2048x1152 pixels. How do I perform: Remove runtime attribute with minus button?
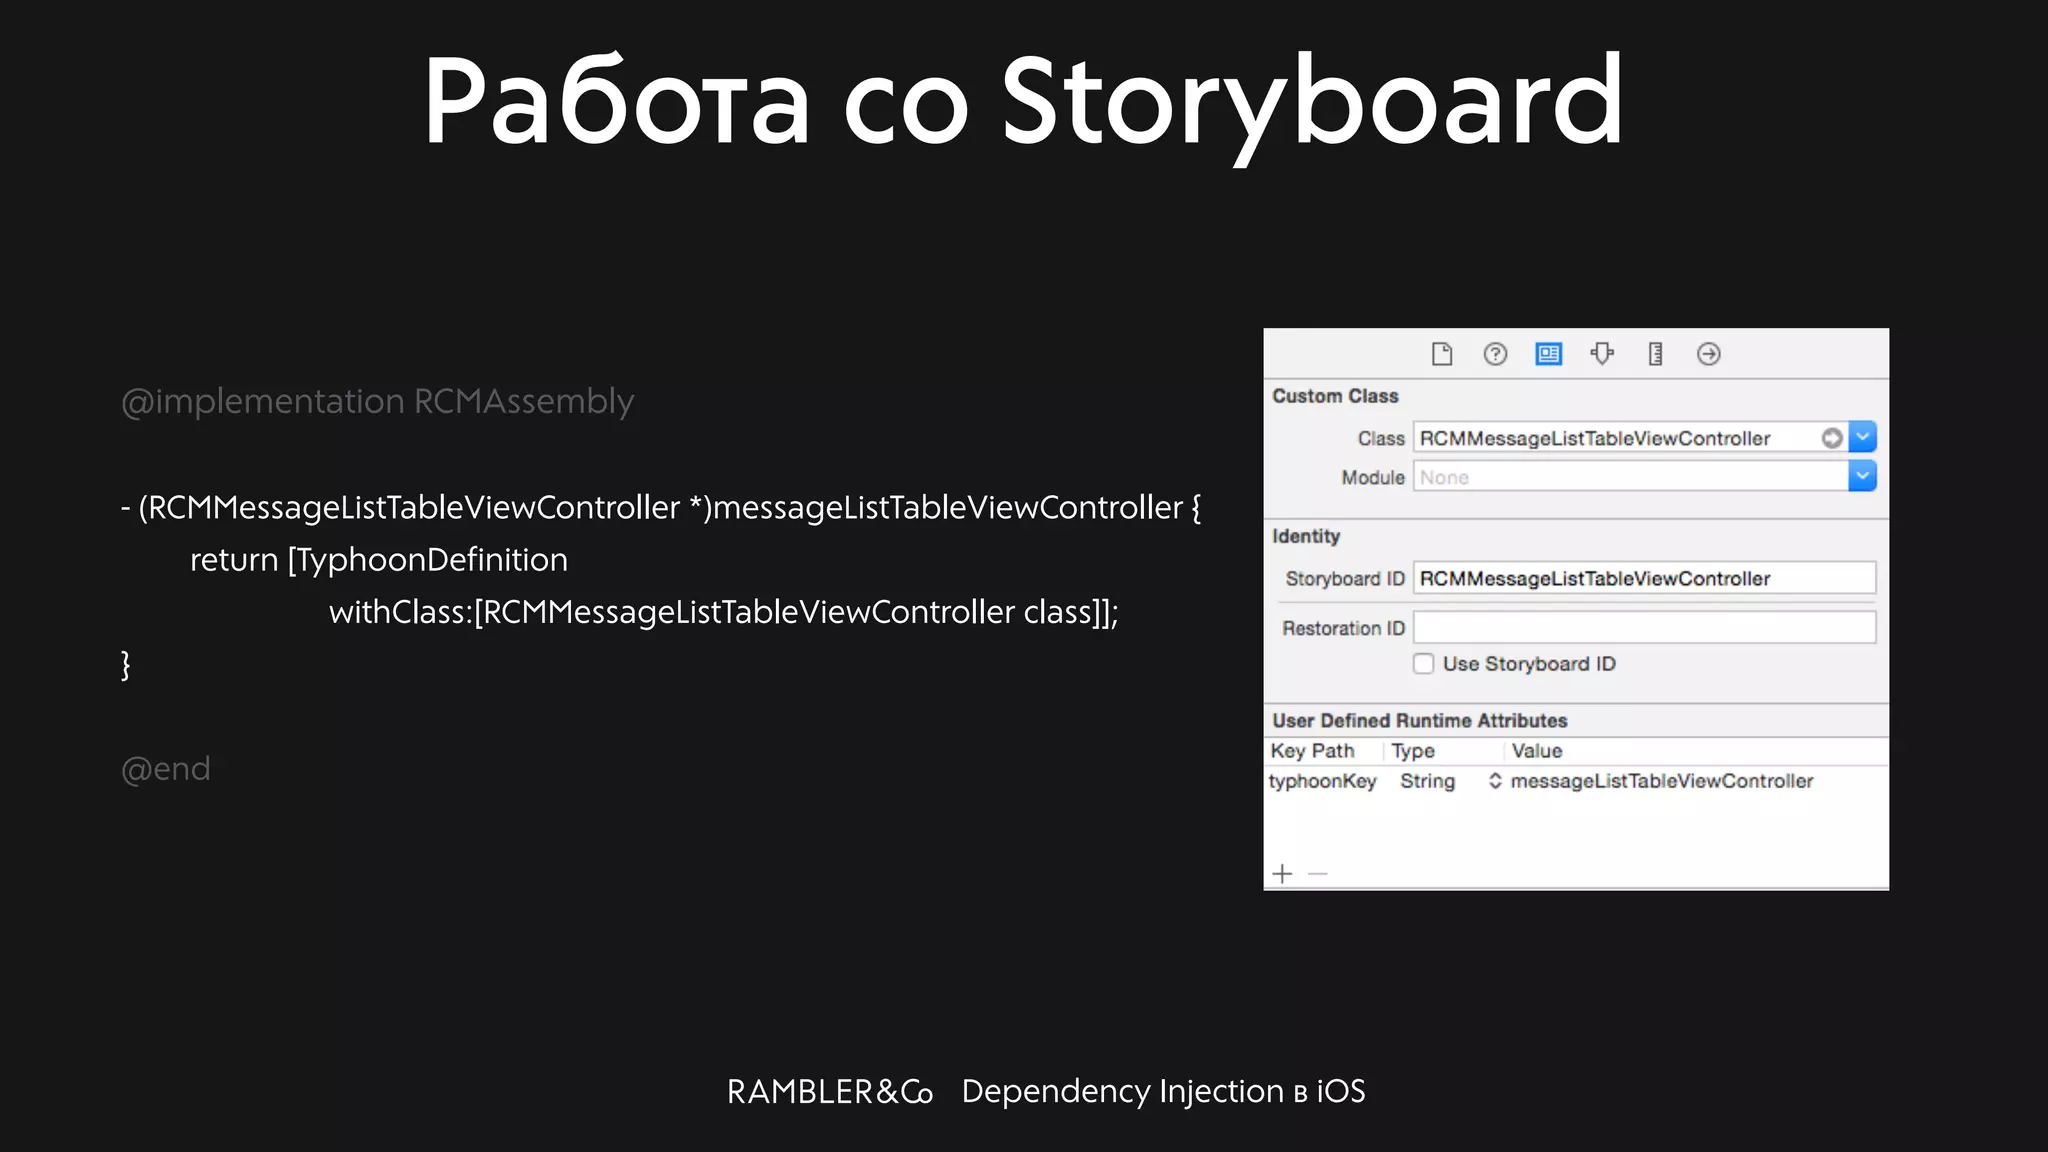(1318, 874)
